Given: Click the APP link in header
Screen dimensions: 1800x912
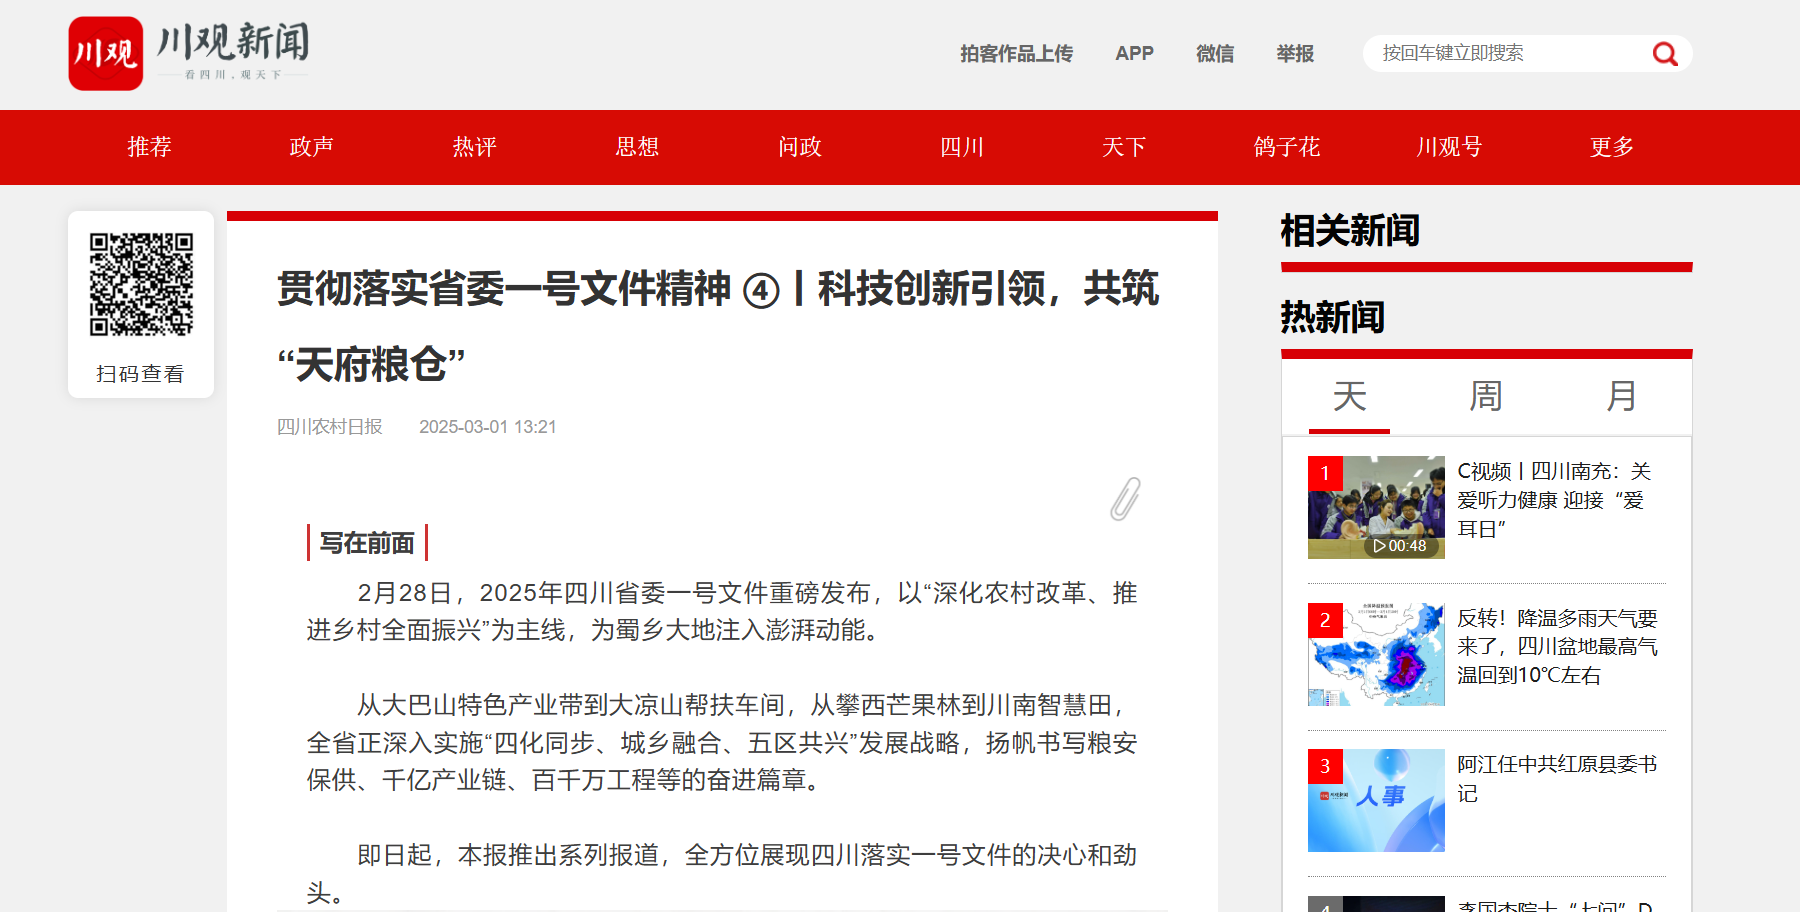Looking at the screenshot, I should [1134, 54].
